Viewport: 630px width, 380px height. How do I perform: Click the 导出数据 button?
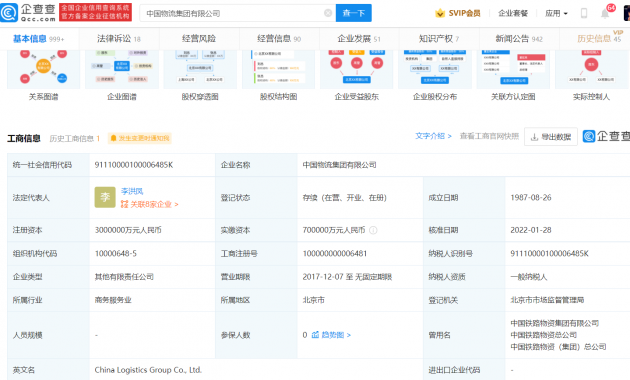click(x=551, y=137)
